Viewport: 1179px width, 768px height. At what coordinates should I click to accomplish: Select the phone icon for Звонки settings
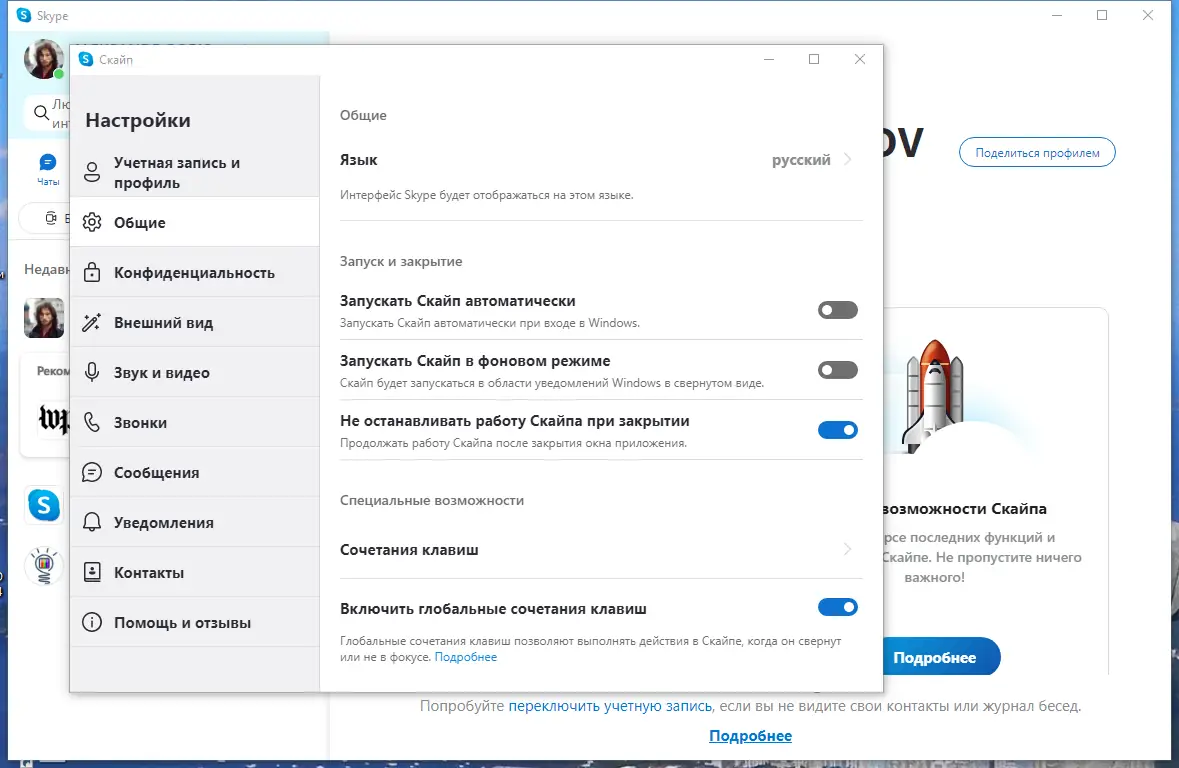pyautogui.click(x=92, y=422)
